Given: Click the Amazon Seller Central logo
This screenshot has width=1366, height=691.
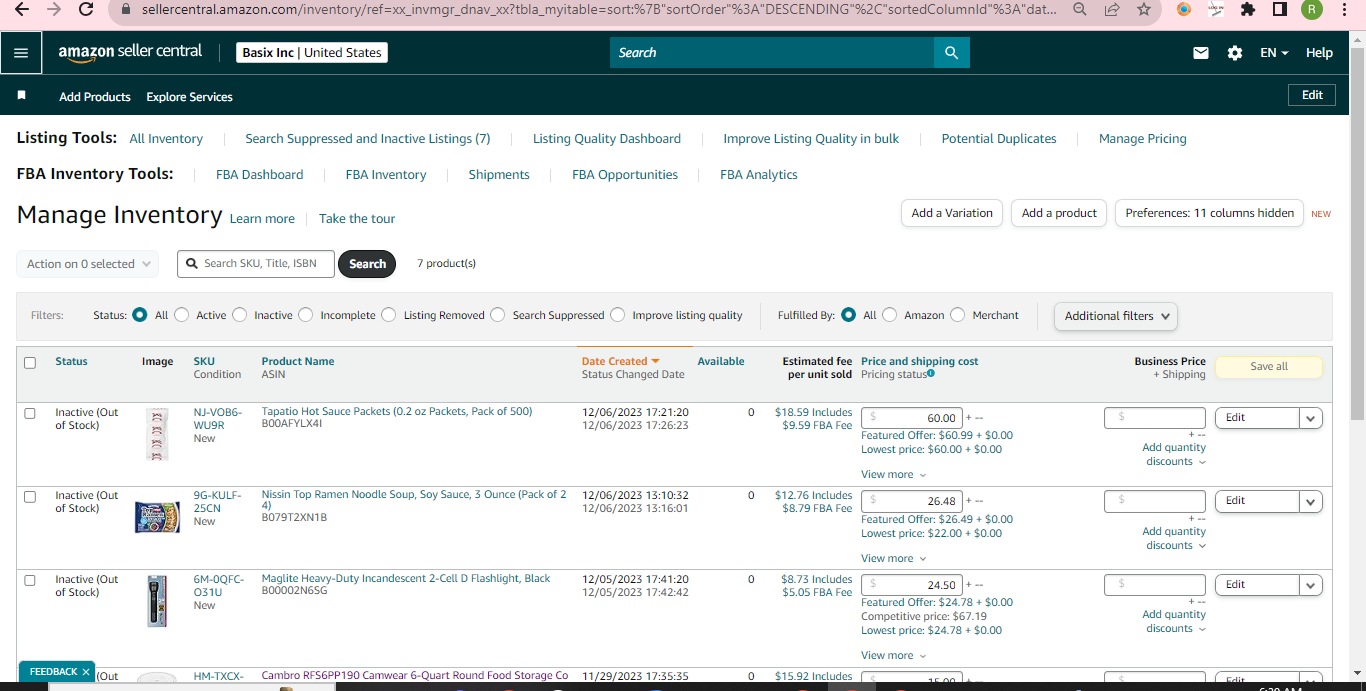Looking at the screenshot, I should click(130, 52).
